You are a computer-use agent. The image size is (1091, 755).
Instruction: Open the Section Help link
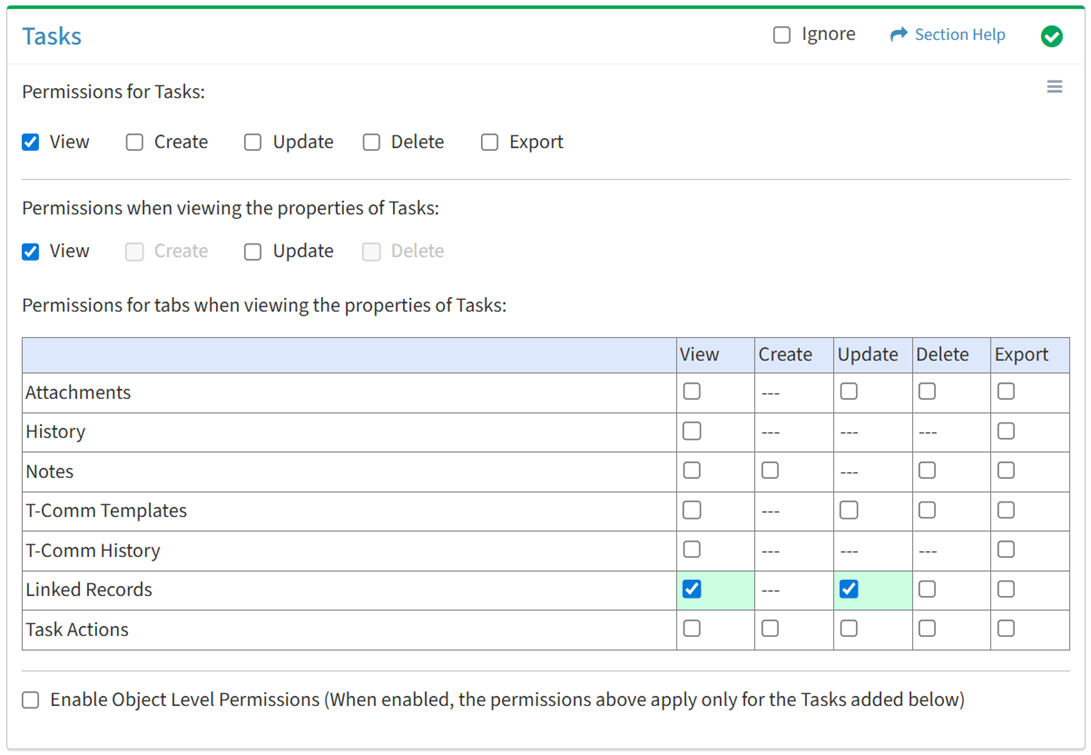pyautogui.click(x=959, y=35)
